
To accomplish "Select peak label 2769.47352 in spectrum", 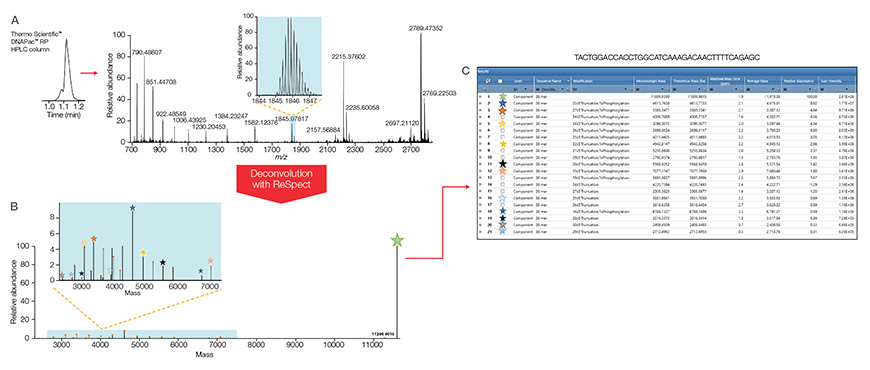I will tap(426, 27).
